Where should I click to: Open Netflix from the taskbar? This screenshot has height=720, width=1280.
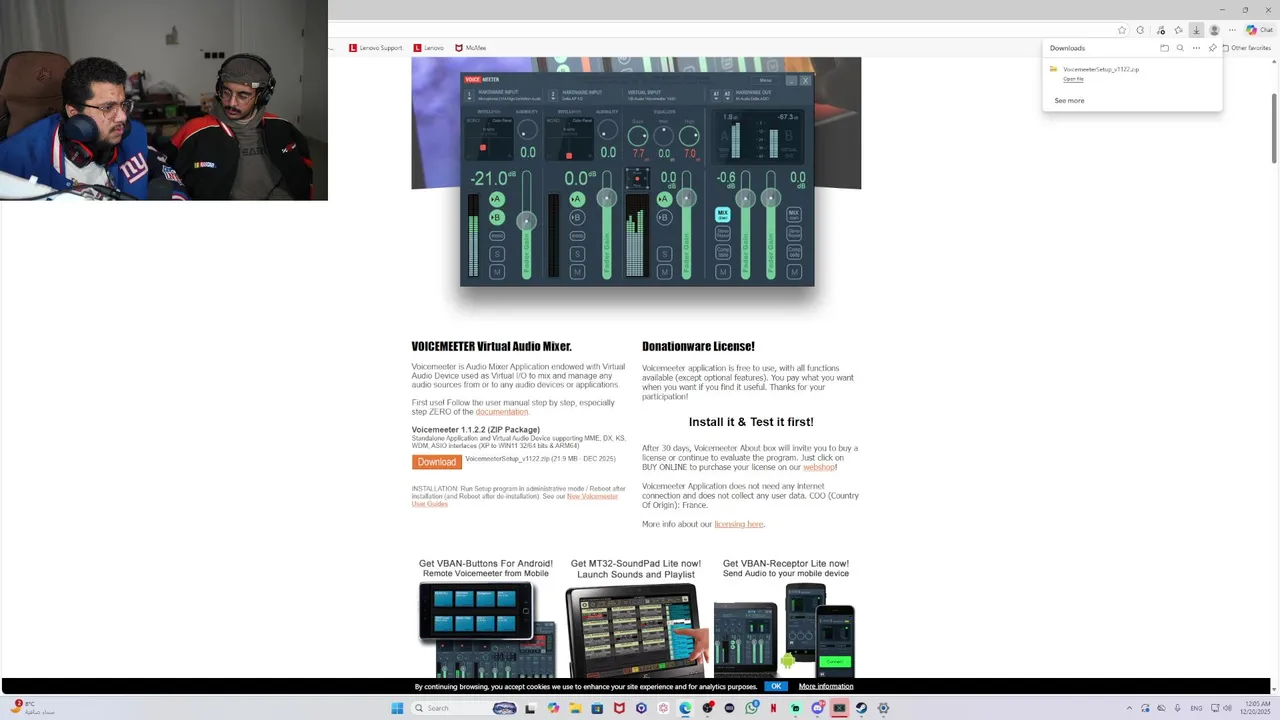click(x=773, y=708)
